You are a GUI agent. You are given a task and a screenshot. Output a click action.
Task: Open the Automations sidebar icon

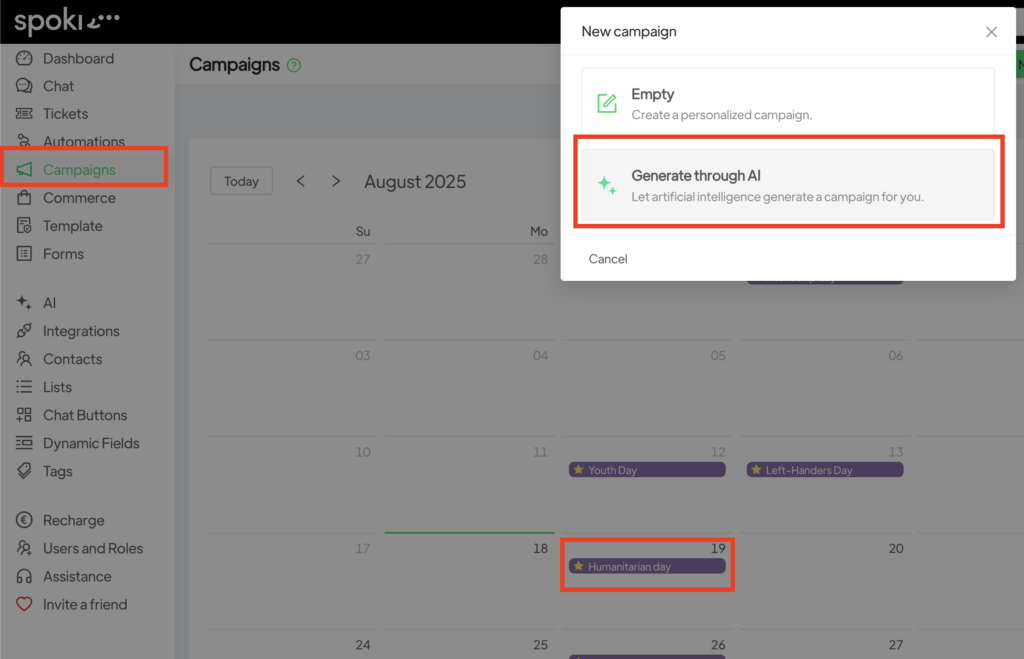24,142
